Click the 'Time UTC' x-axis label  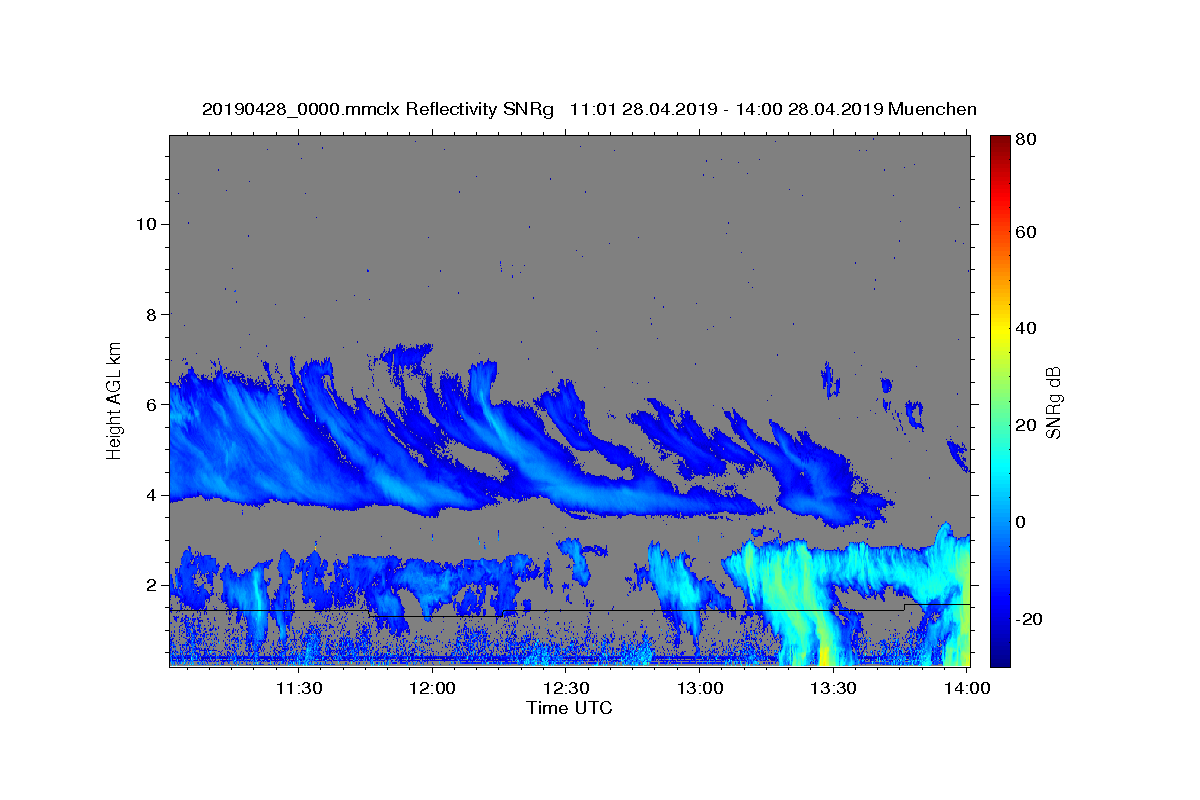click(x=569, y=708)
